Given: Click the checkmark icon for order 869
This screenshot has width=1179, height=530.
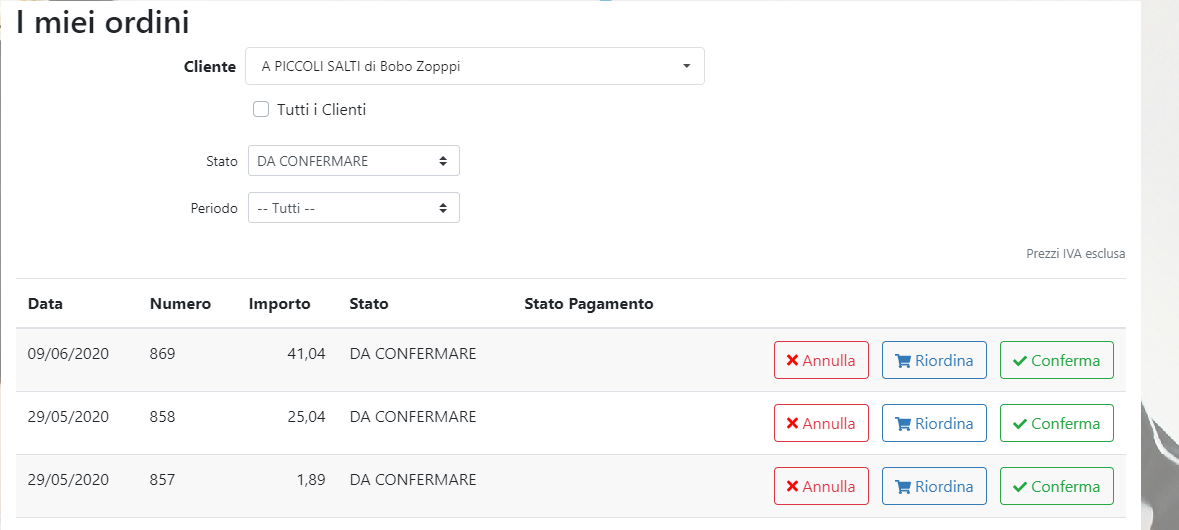Looking at the screenshot, I should pyautogui.click(x=1020, y=361).
